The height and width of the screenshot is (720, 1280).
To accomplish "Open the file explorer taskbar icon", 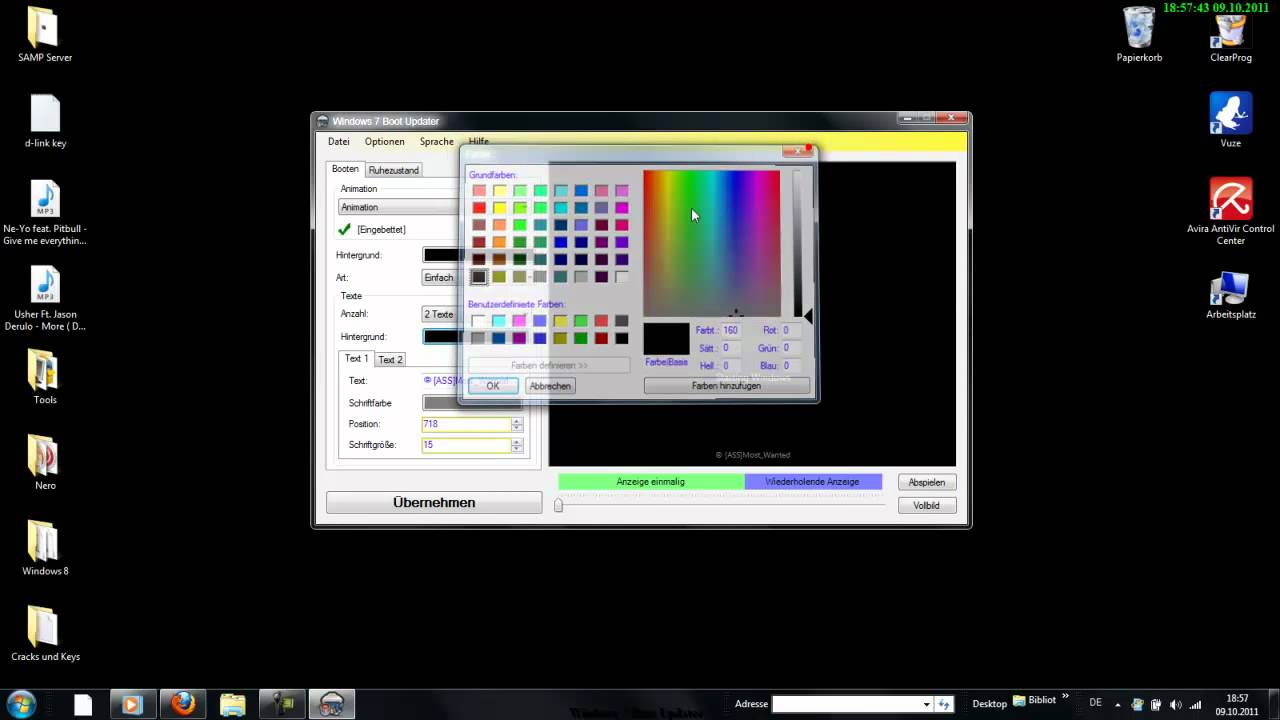I will point(232,704).
